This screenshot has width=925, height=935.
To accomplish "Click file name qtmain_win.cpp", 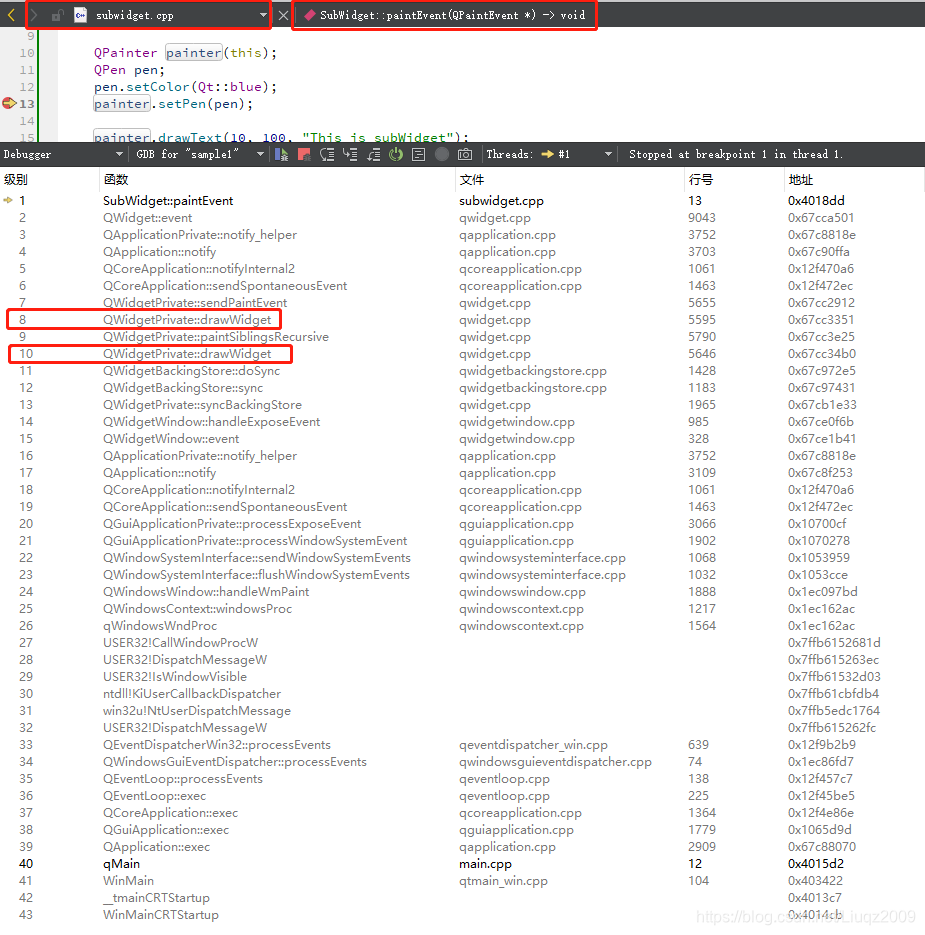I will [503, 881].
